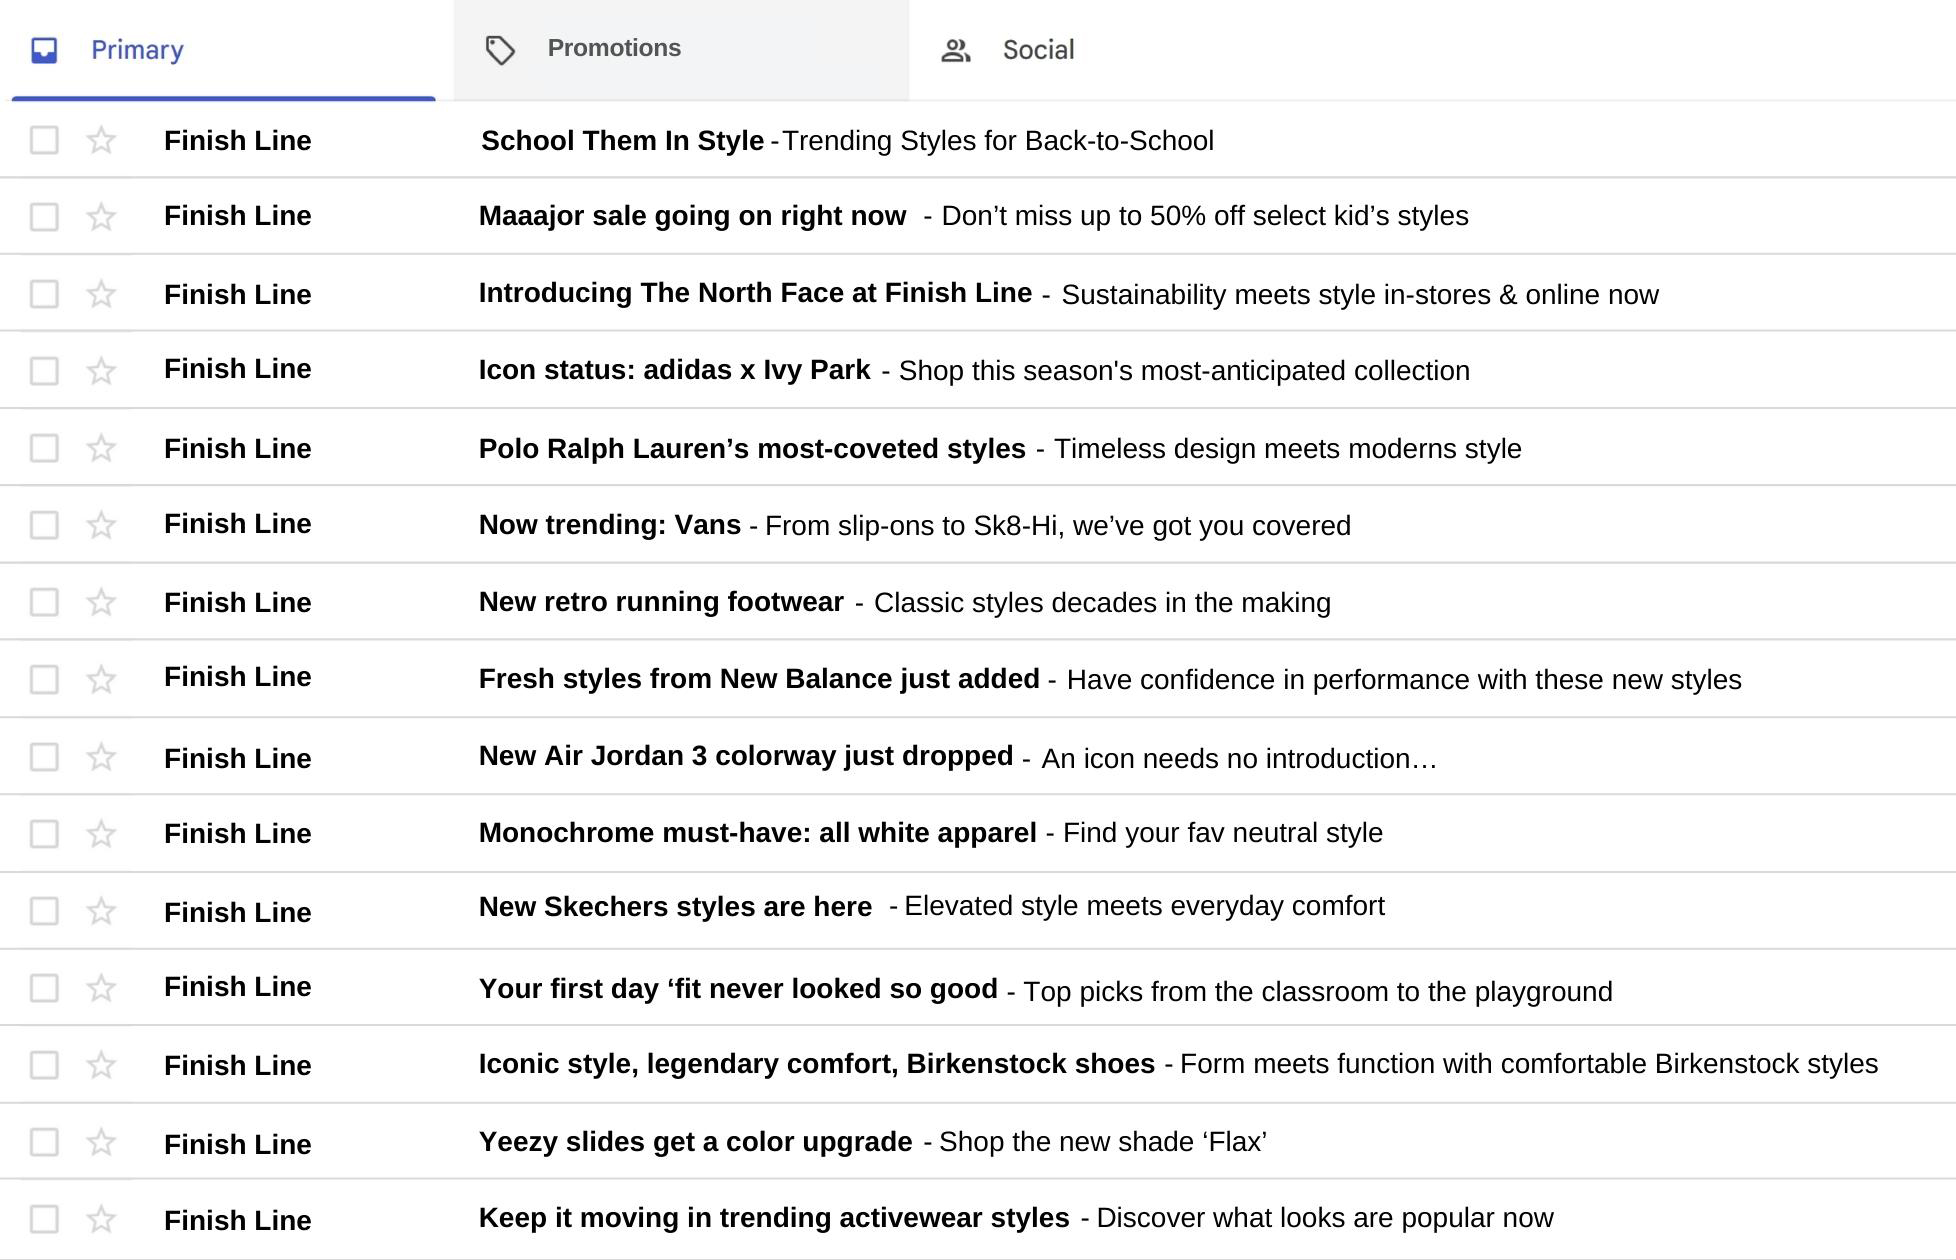Click snippet 'Trending Styles for Back-to-School'
Viewport: 1956px width, 1260px height.
tap(998, 141)
